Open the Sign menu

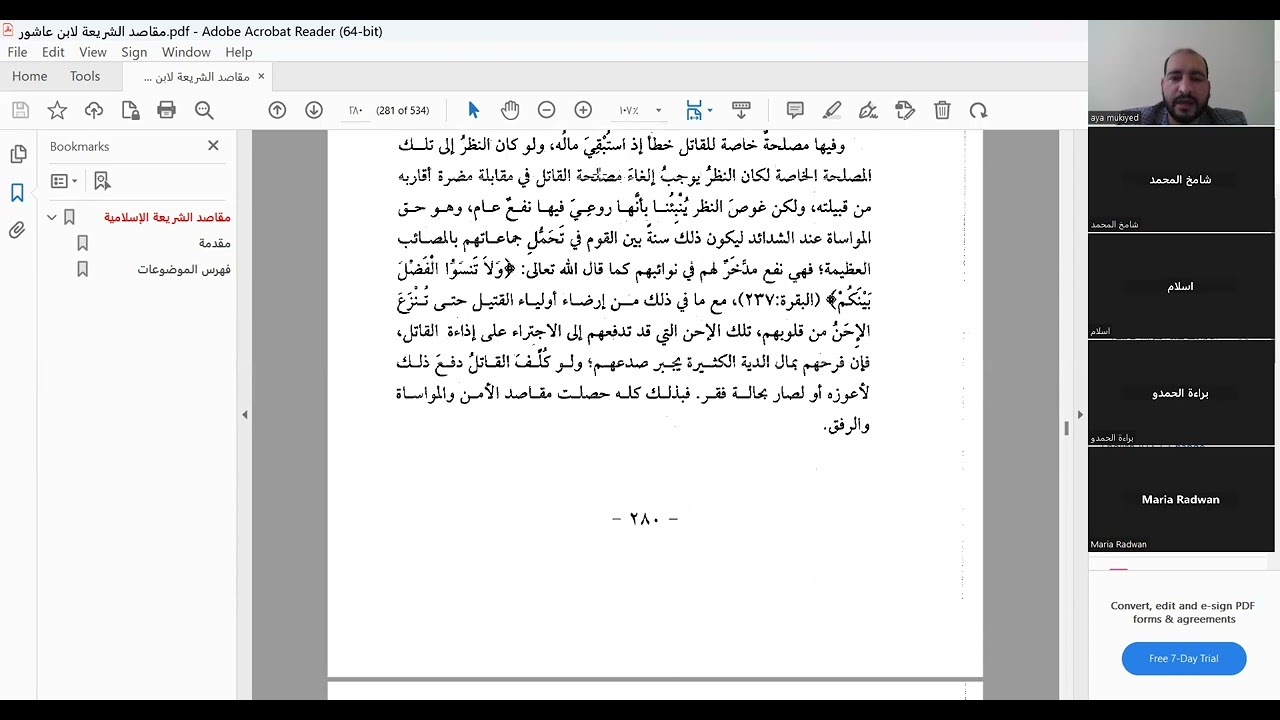pos(134,52)
